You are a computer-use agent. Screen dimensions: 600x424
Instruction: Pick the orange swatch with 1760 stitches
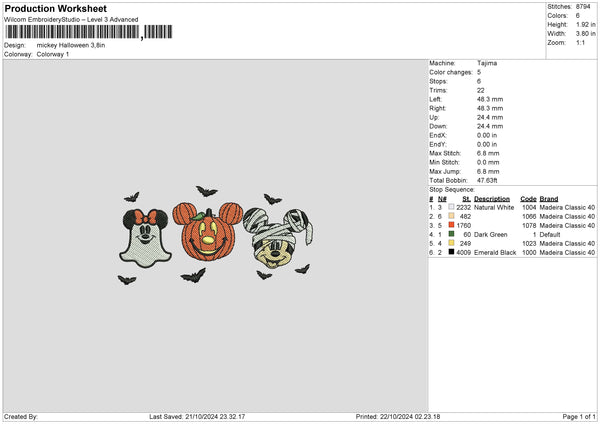click(452, 225)
